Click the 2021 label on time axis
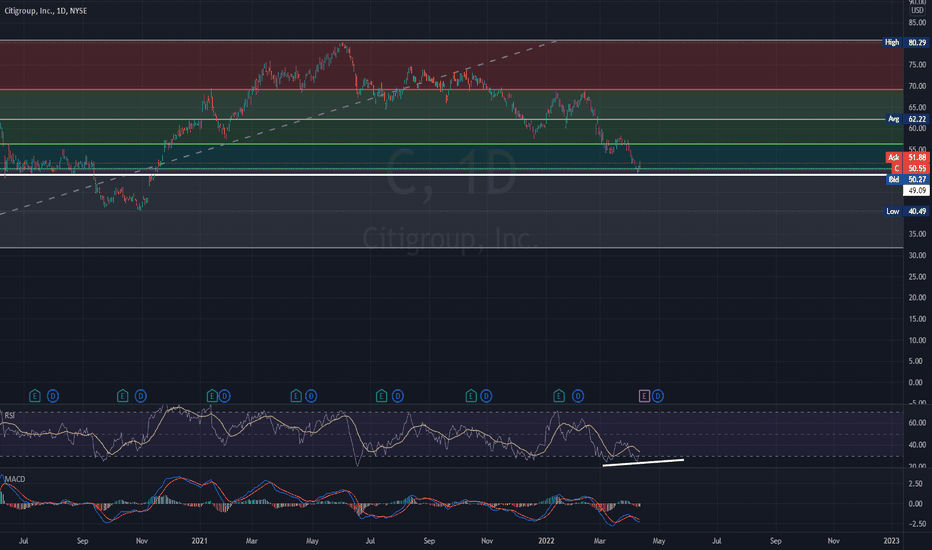The height and width of the screenshot is (550, 932). [x=199, y=541]
